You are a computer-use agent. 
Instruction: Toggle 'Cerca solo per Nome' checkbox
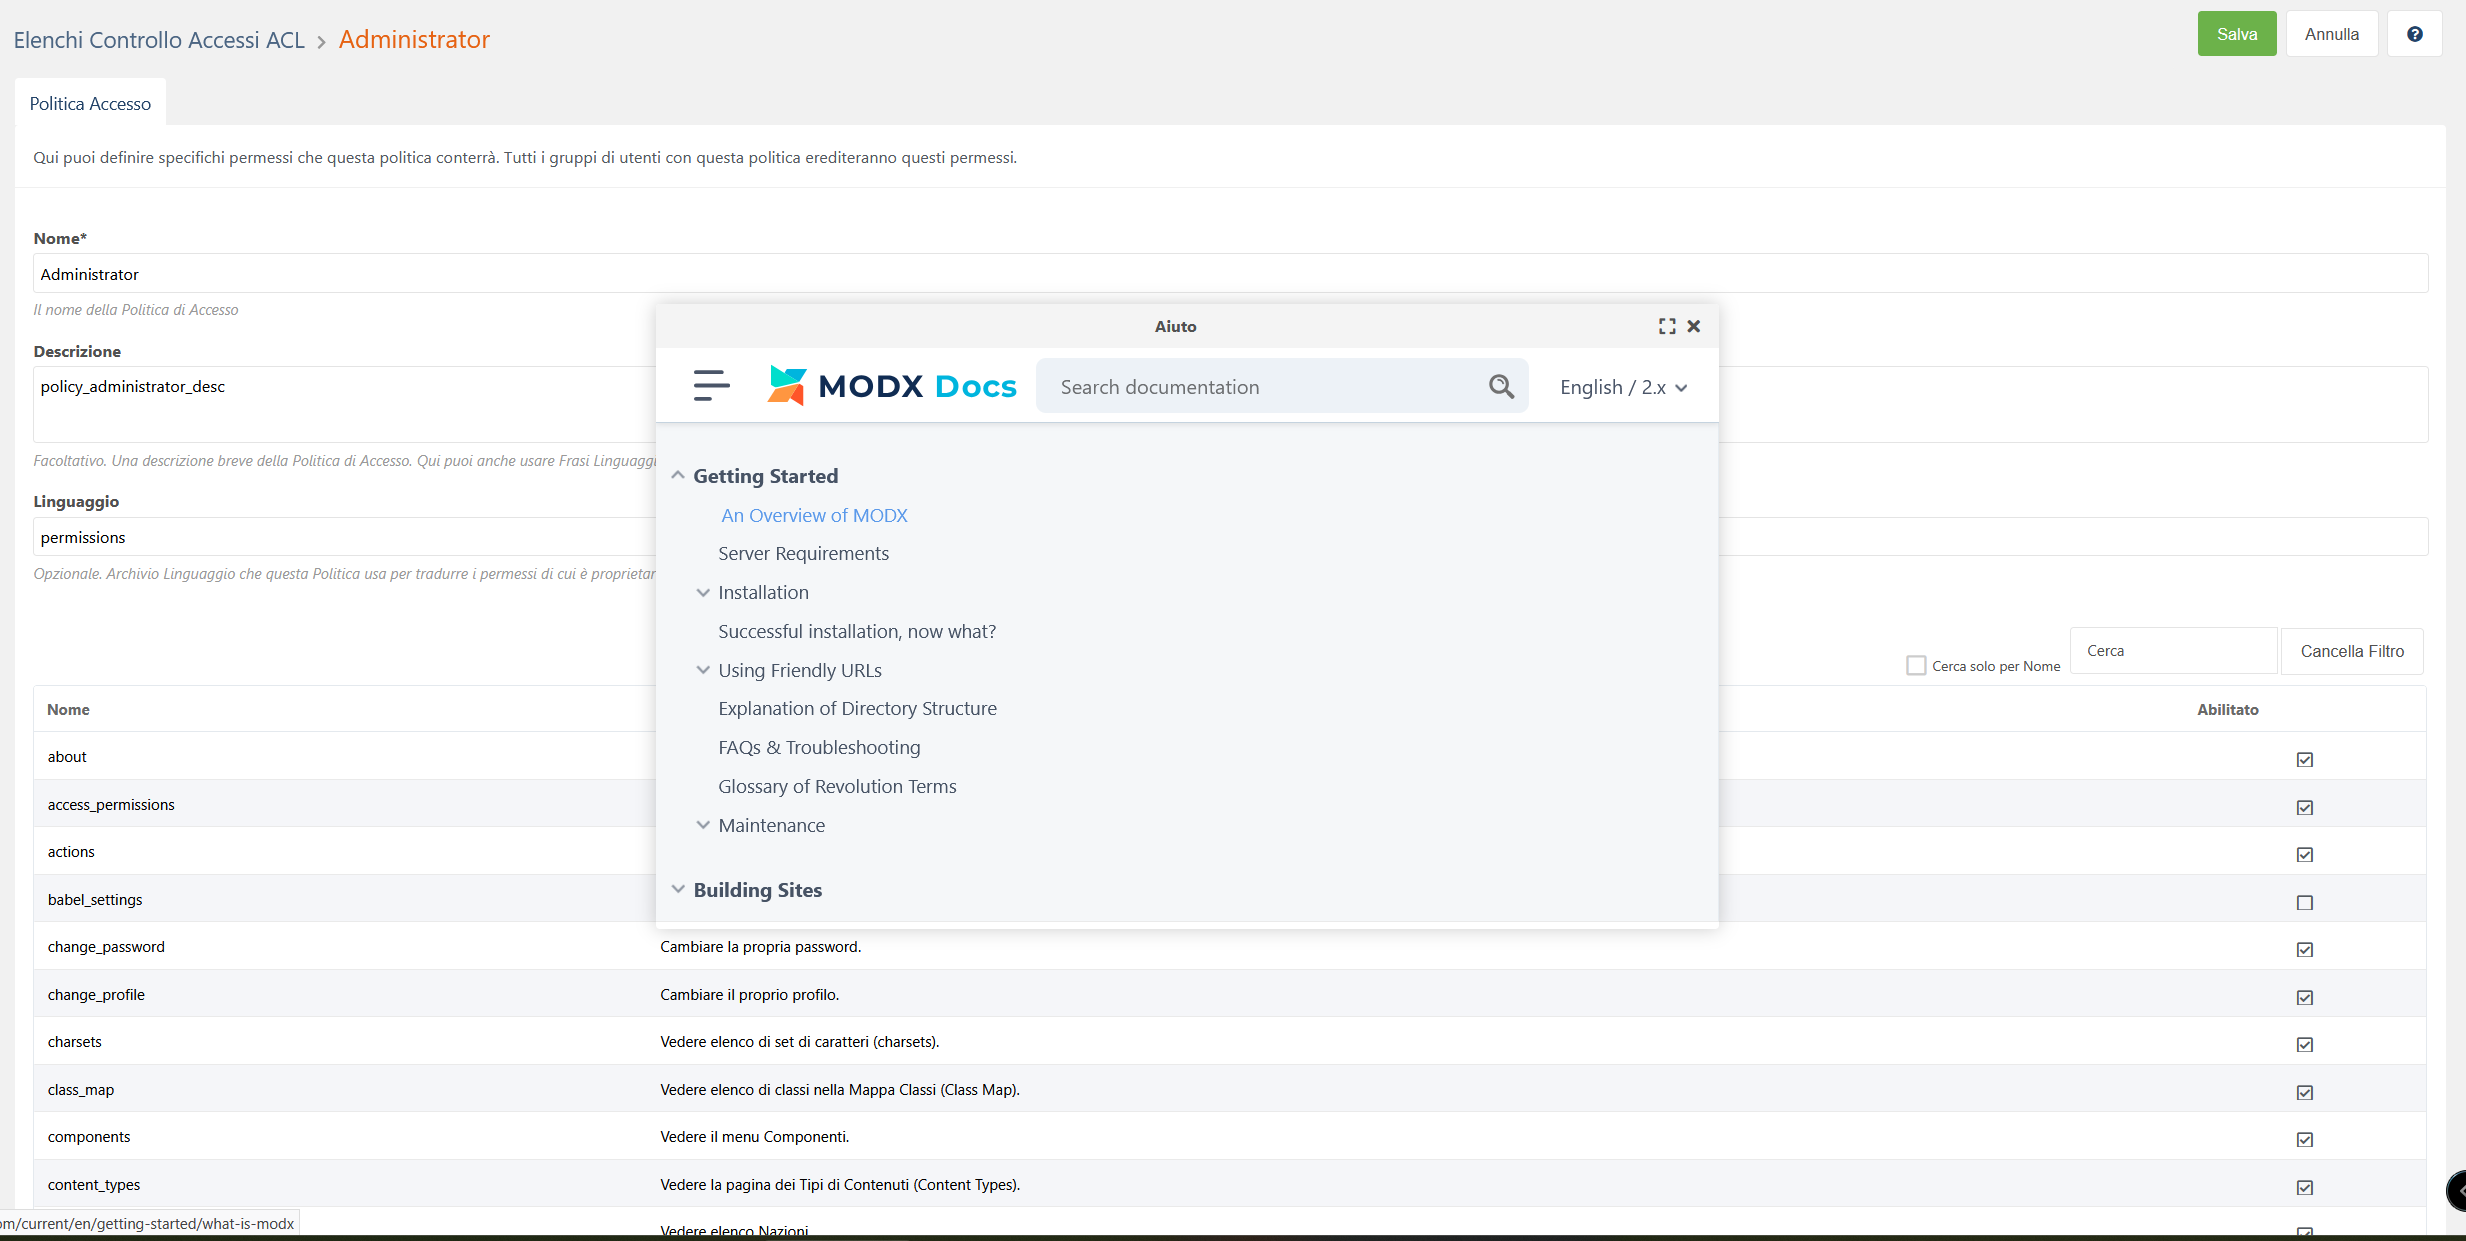(1916, 665)
